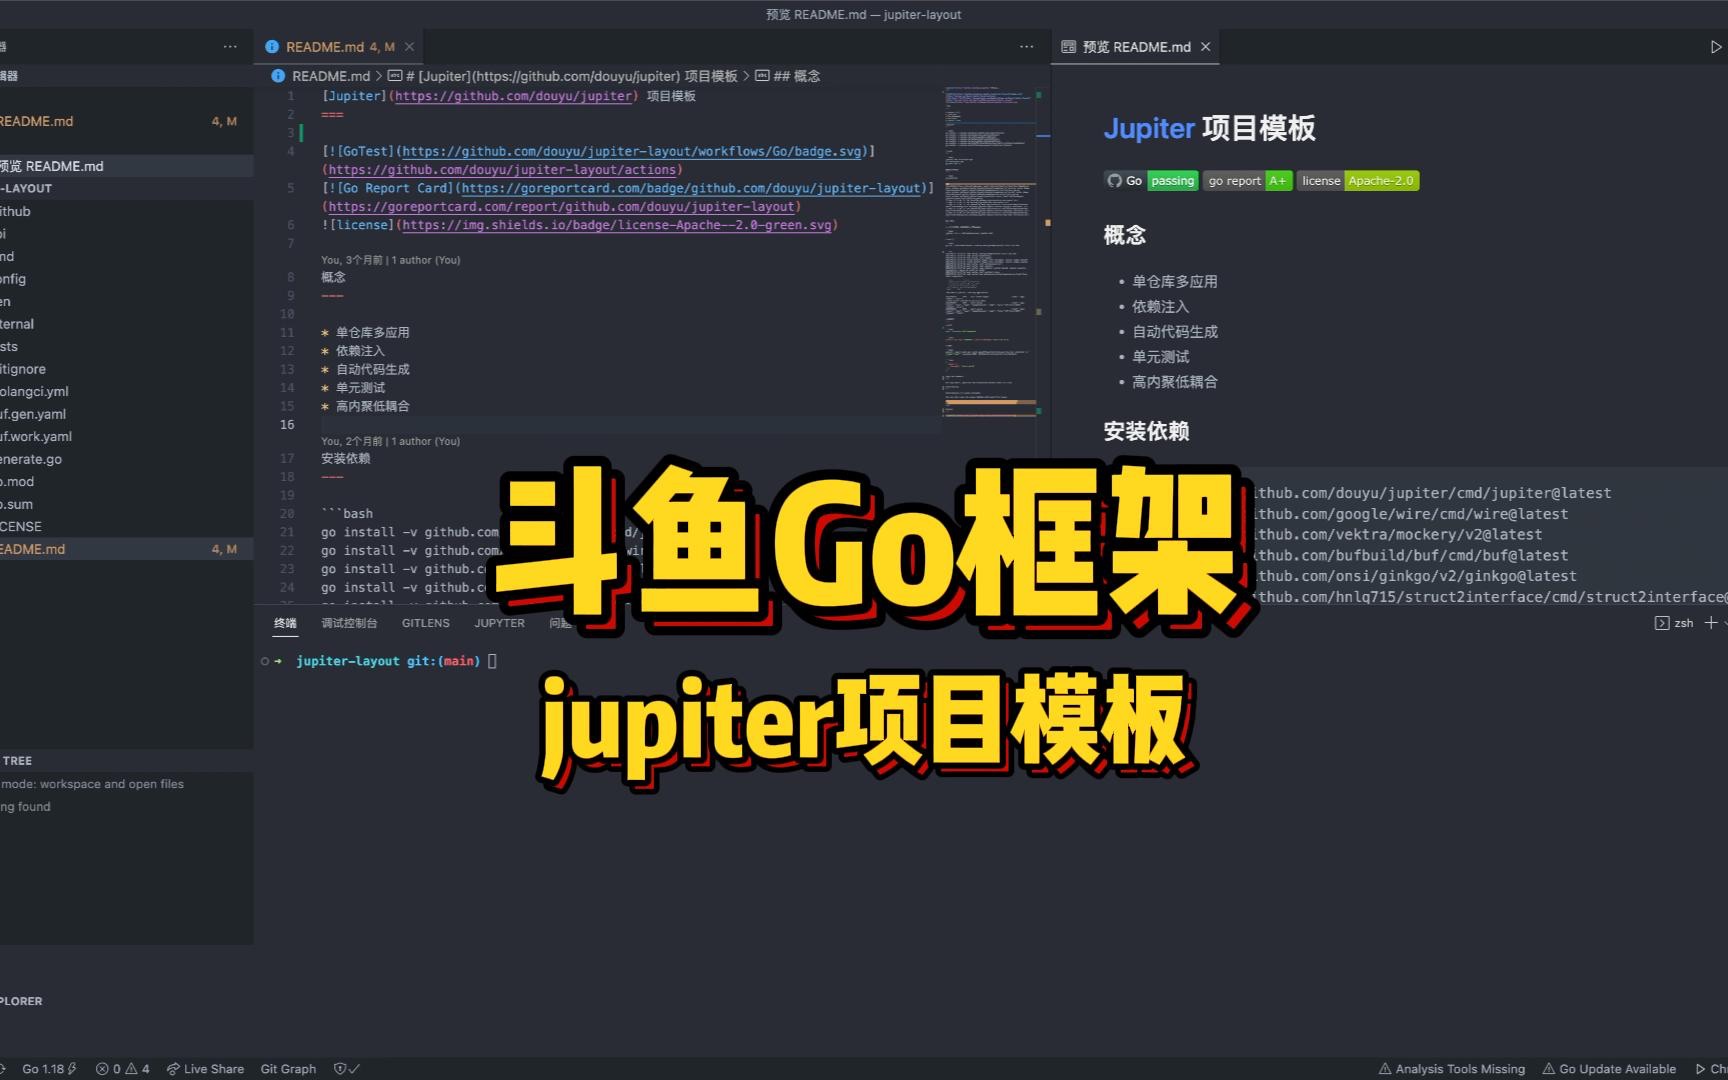Open Analysis Tools Missing warning
The image size is (1728, 1080).
[1452, 1069]
